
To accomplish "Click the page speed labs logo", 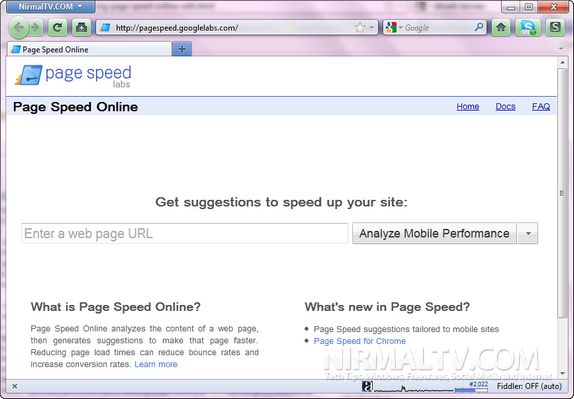I will 73,76.
